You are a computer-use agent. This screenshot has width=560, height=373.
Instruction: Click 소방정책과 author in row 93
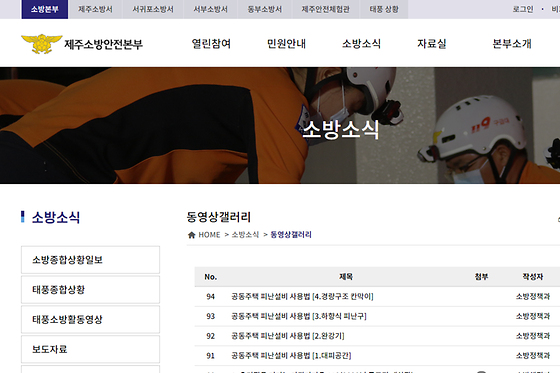click(533, 316)
